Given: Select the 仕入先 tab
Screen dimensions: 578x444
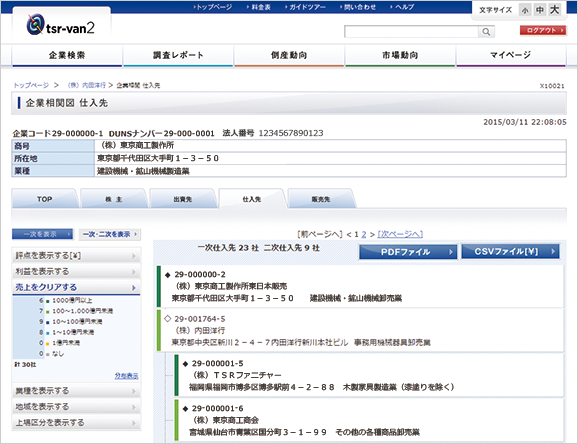Looking at the screenshot, I should pyautogui.click(x=252, y=199).
